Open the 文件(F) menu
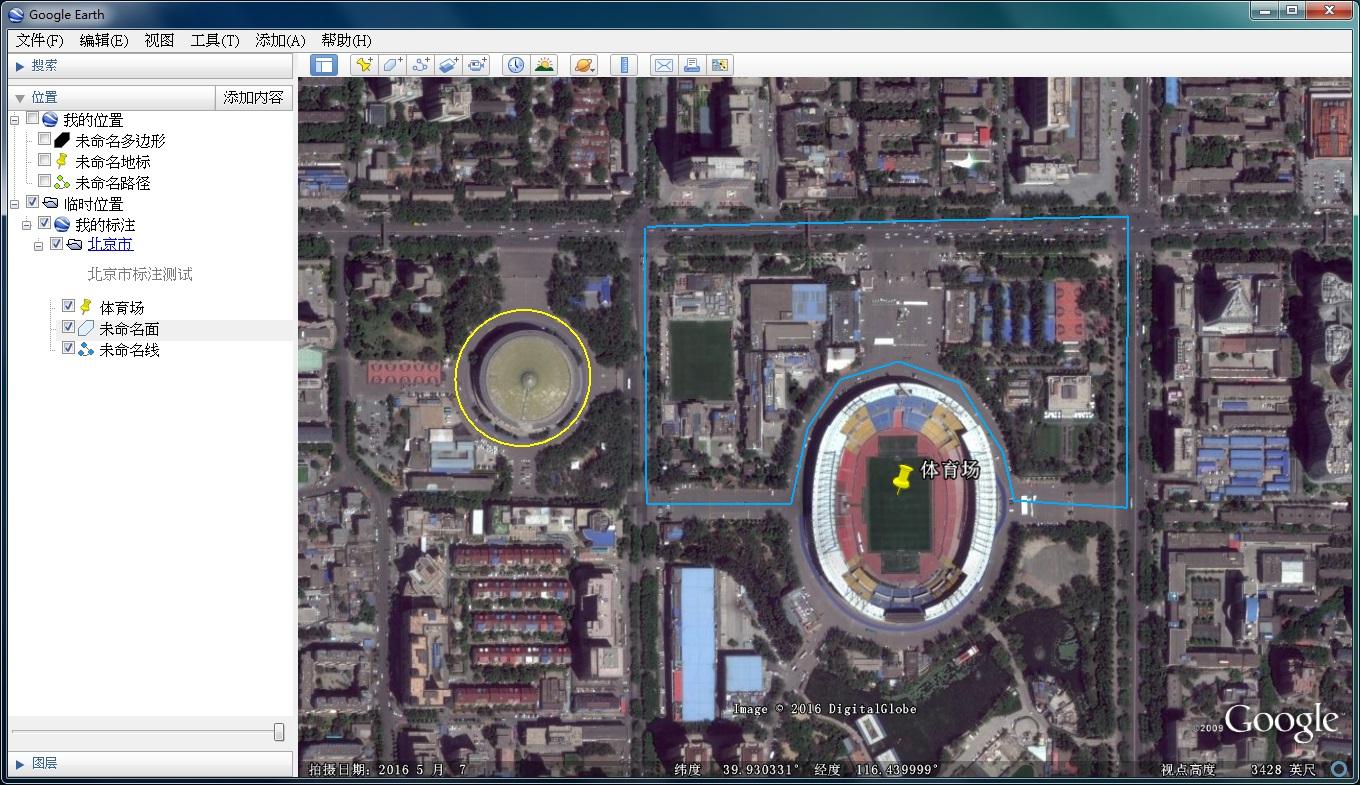The image size is (1360, 785). (39, 40)
